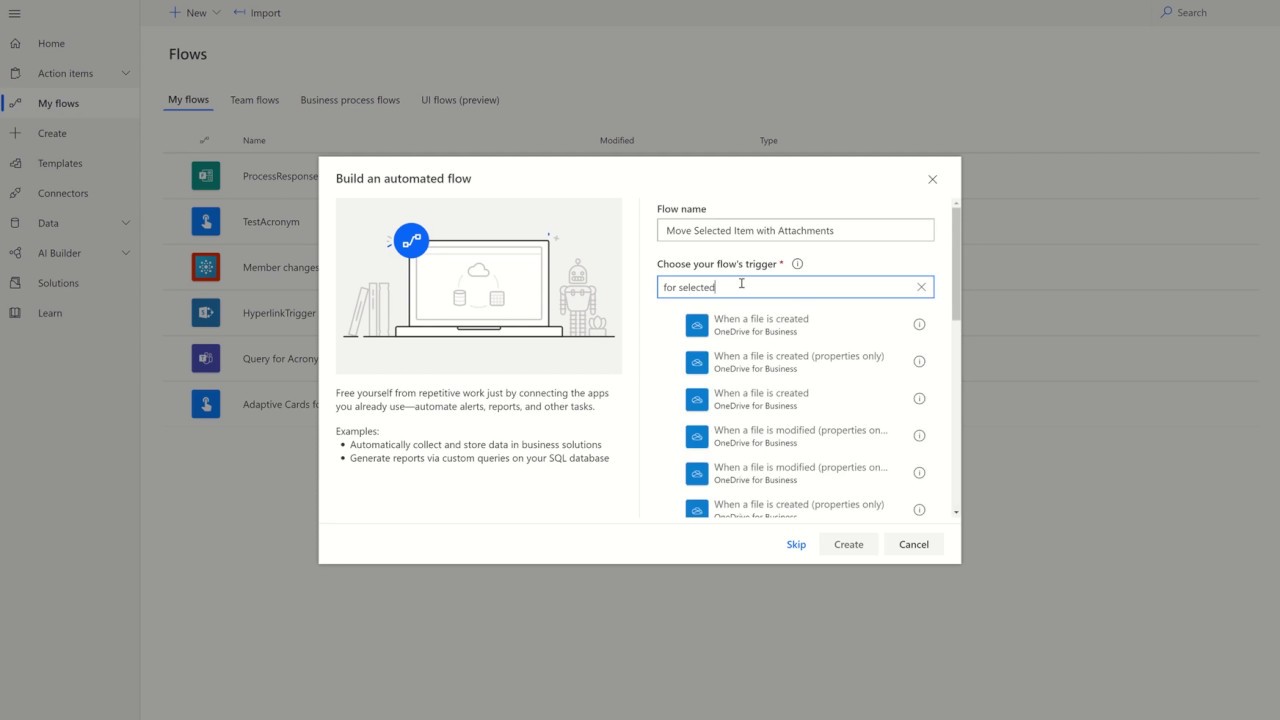The height and width of the screenshot is (720, 1280).
Task: Click the Create plus icon in sidebar
Action: click(x=15, y=133)
